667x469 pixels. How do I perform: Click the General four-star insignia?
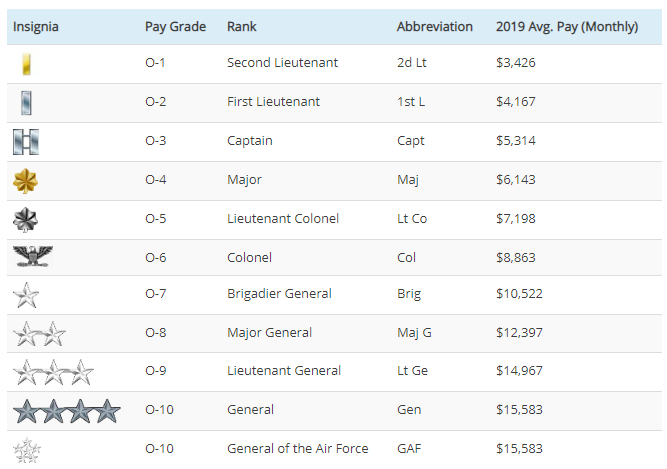click(x=66, y=410)
